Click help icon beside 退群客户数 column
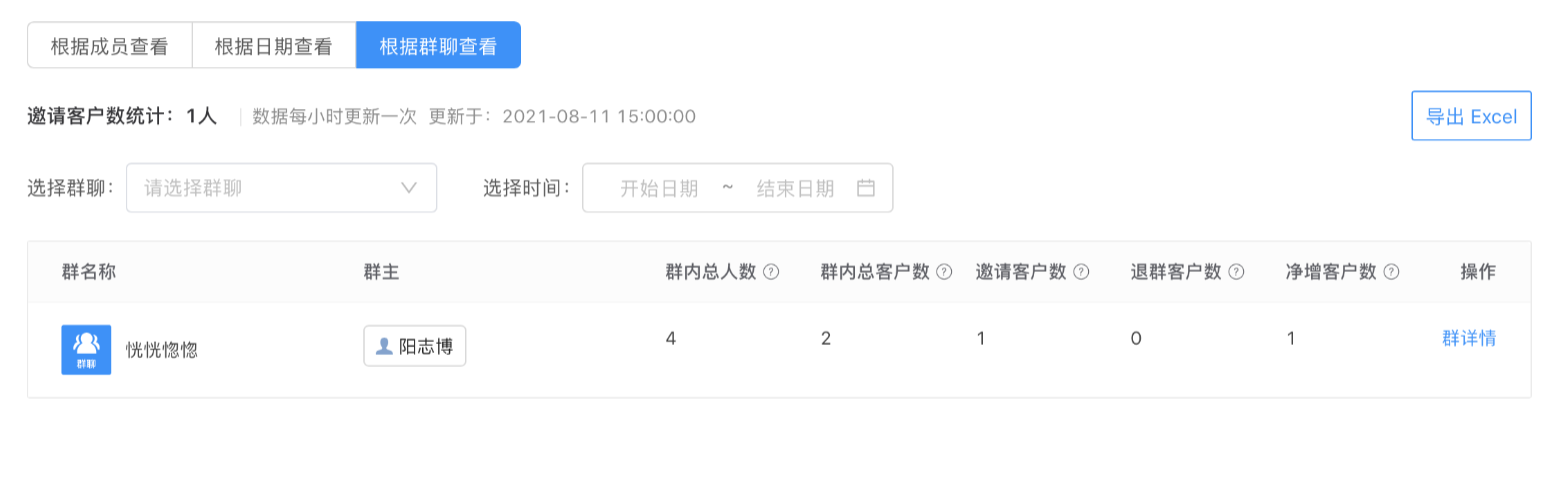The width and height of the screenshot is (1556, 477). tap(1236, 272)
